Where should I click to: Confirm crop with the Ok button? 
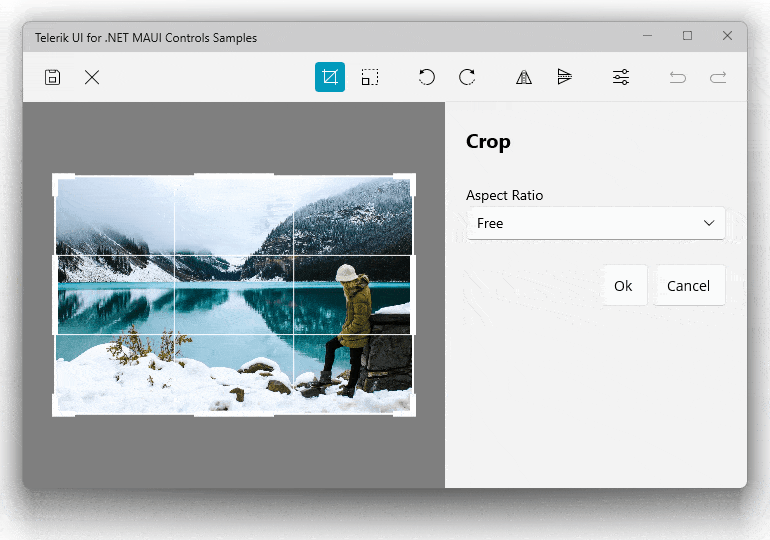pos(625,285)
